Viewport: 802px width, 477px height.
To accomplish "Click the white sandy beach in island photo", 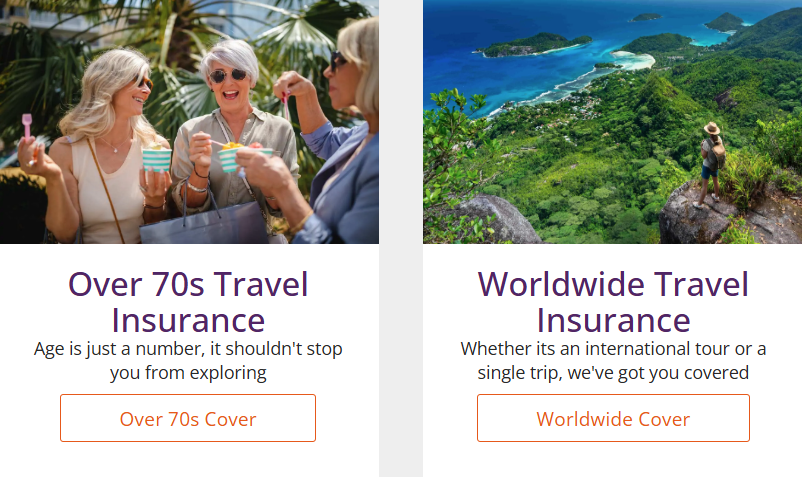I will pyautogui.click(x=636, y=59).
